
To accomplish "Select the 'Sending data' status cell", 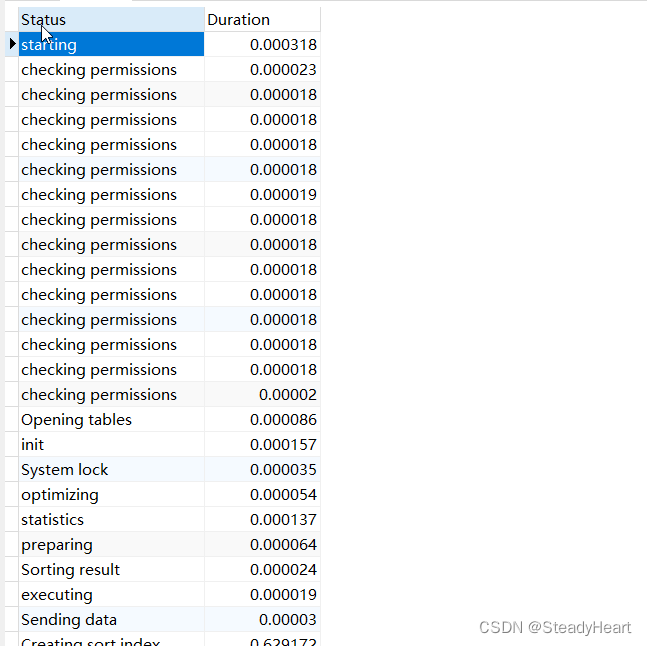I will coord(110,619).
